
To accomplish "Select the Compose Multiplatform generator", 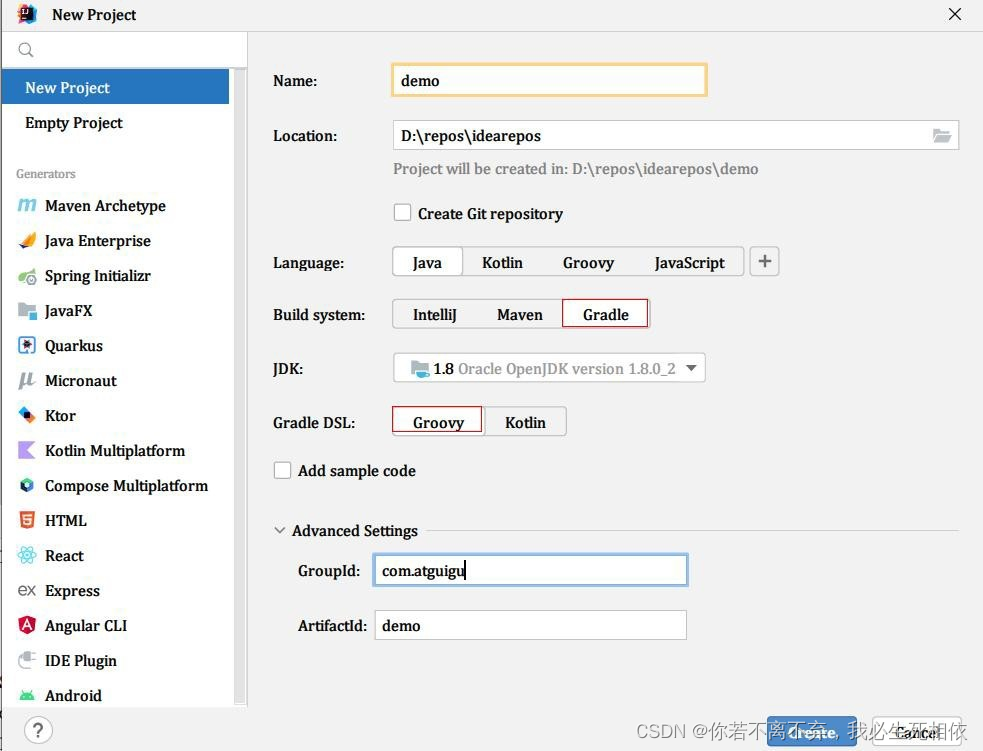I will (126, 486).
